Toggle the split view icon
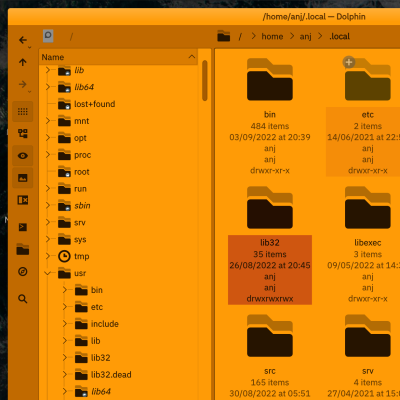This screenshot has width=400, height=400. pyautogui.click(x=23, y=200)
